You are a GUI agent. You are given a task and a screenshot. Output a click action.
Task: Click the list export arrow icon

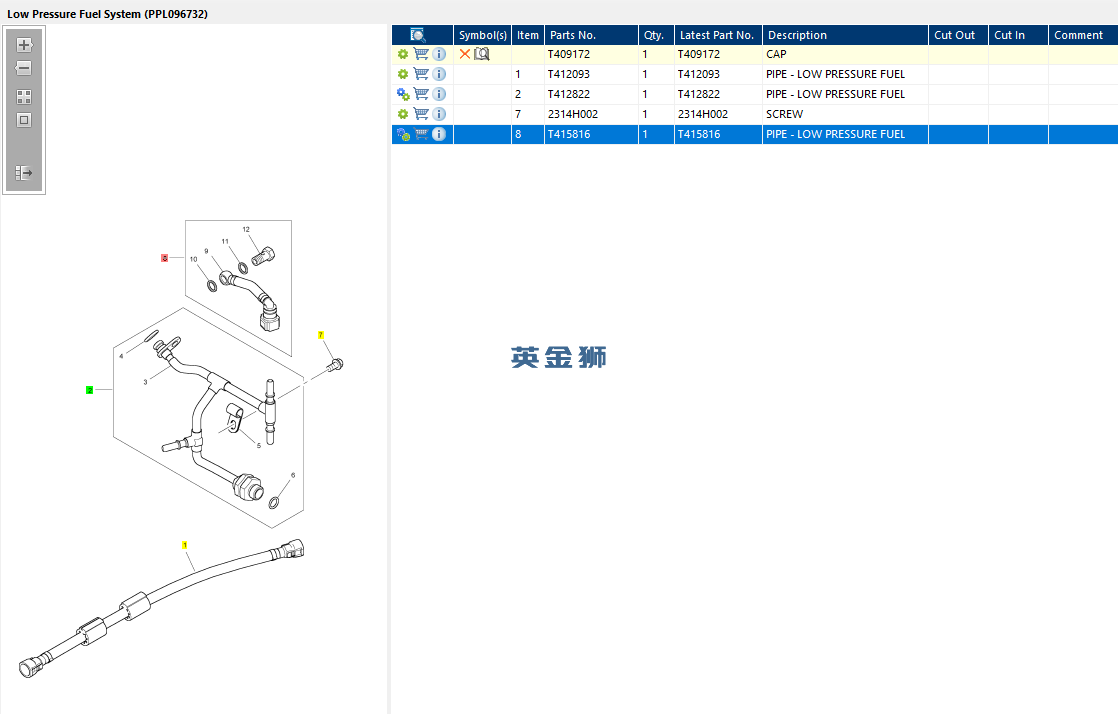(x=24, y=173)
